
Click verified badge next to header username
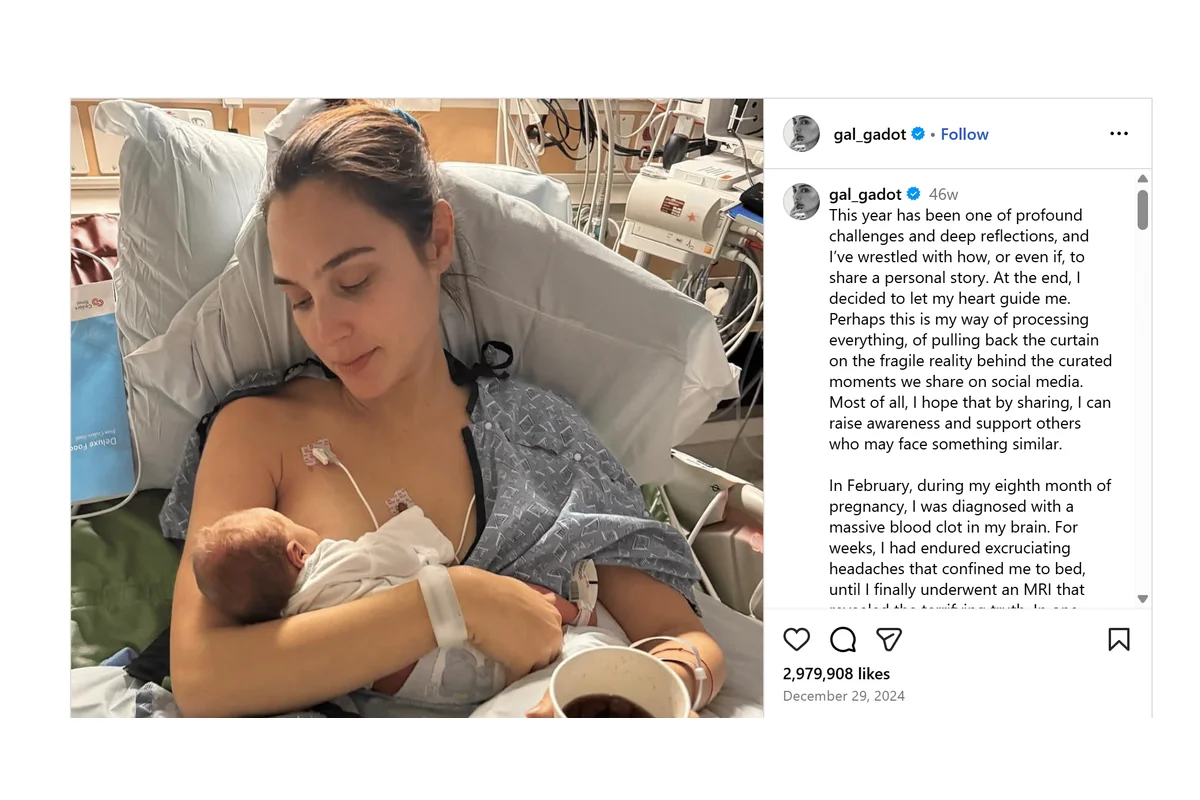tap(918, 134)
